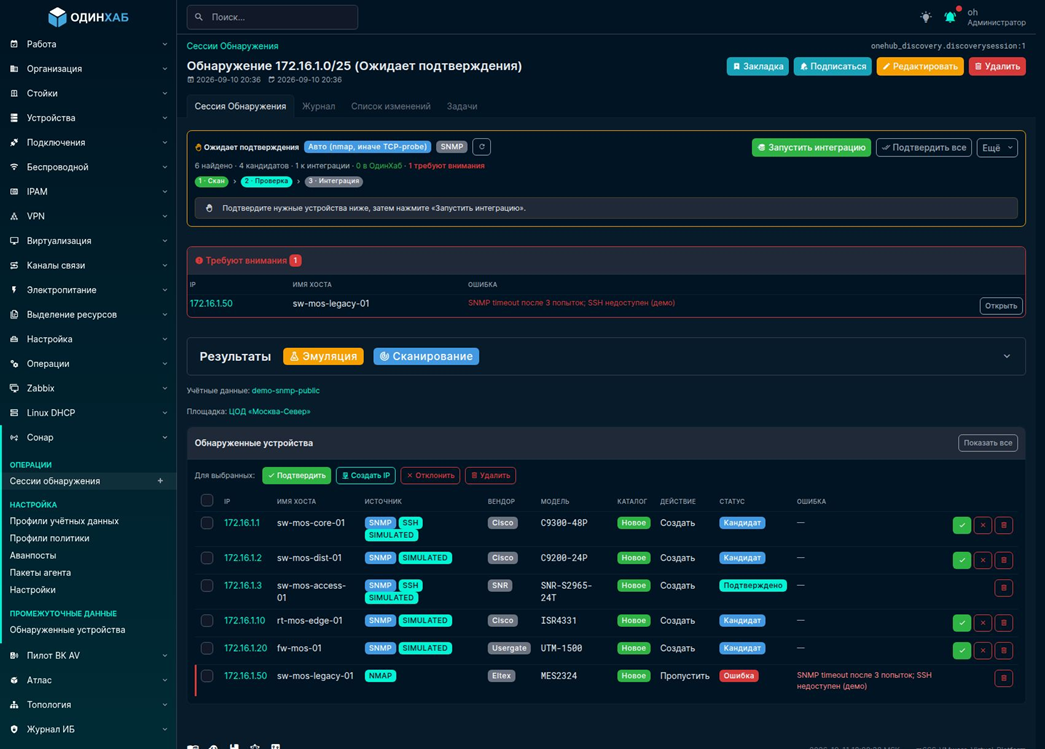1045x749 pixels.
Task: Expand the IPAM sidebar section
Action: (x=88, y=192)
